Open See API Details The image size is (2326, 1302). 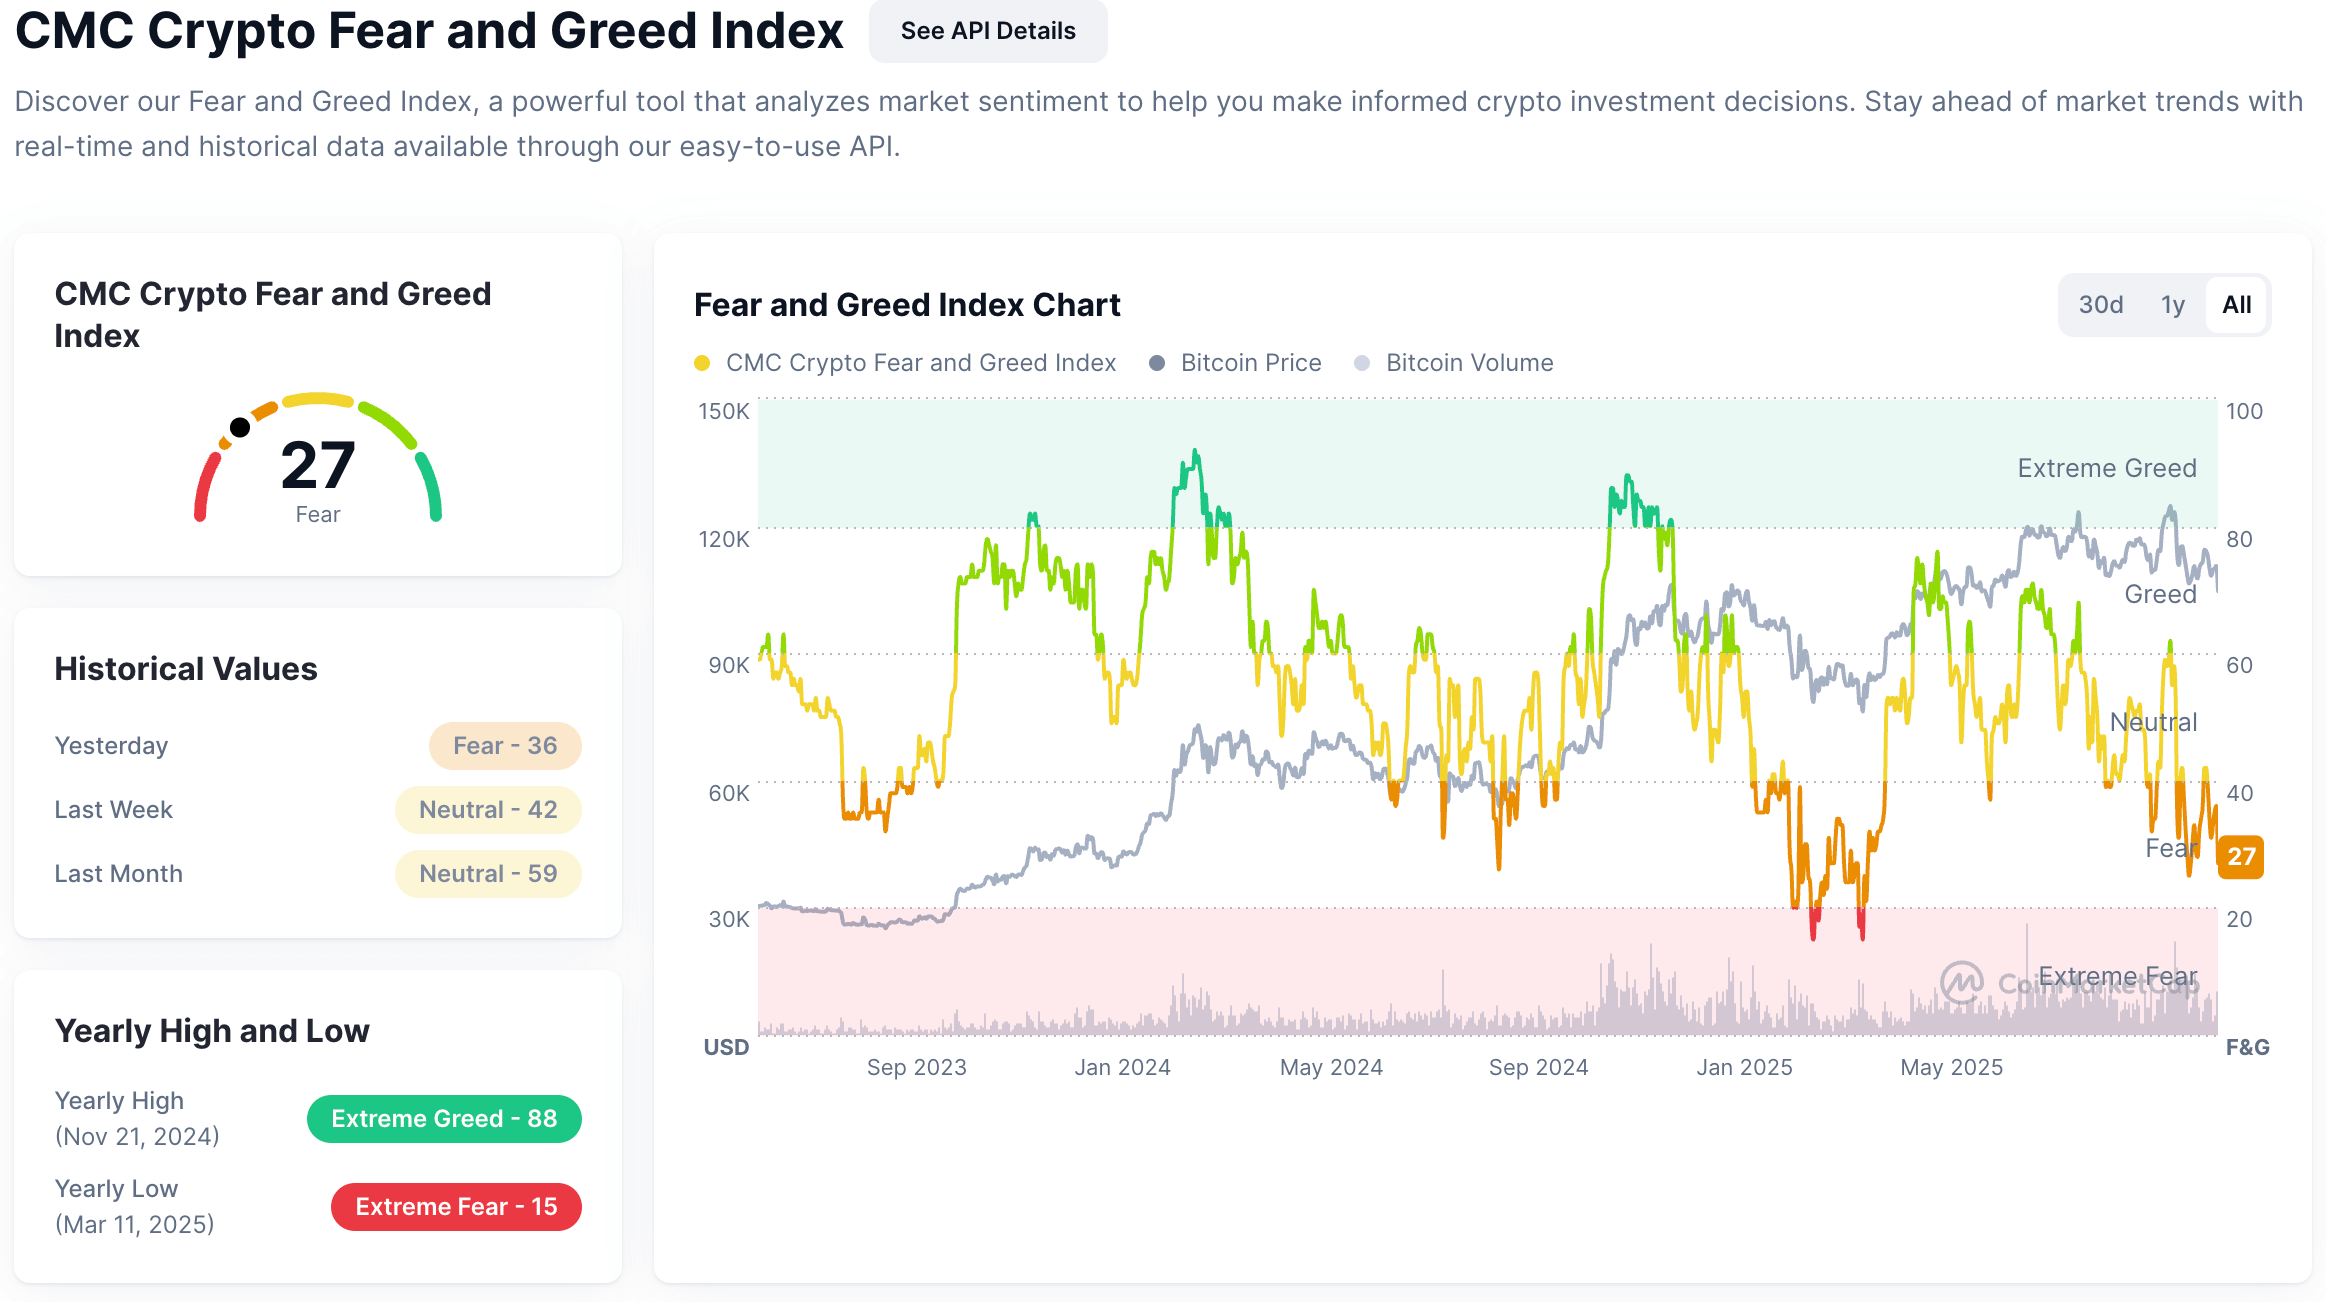point(987,31)
